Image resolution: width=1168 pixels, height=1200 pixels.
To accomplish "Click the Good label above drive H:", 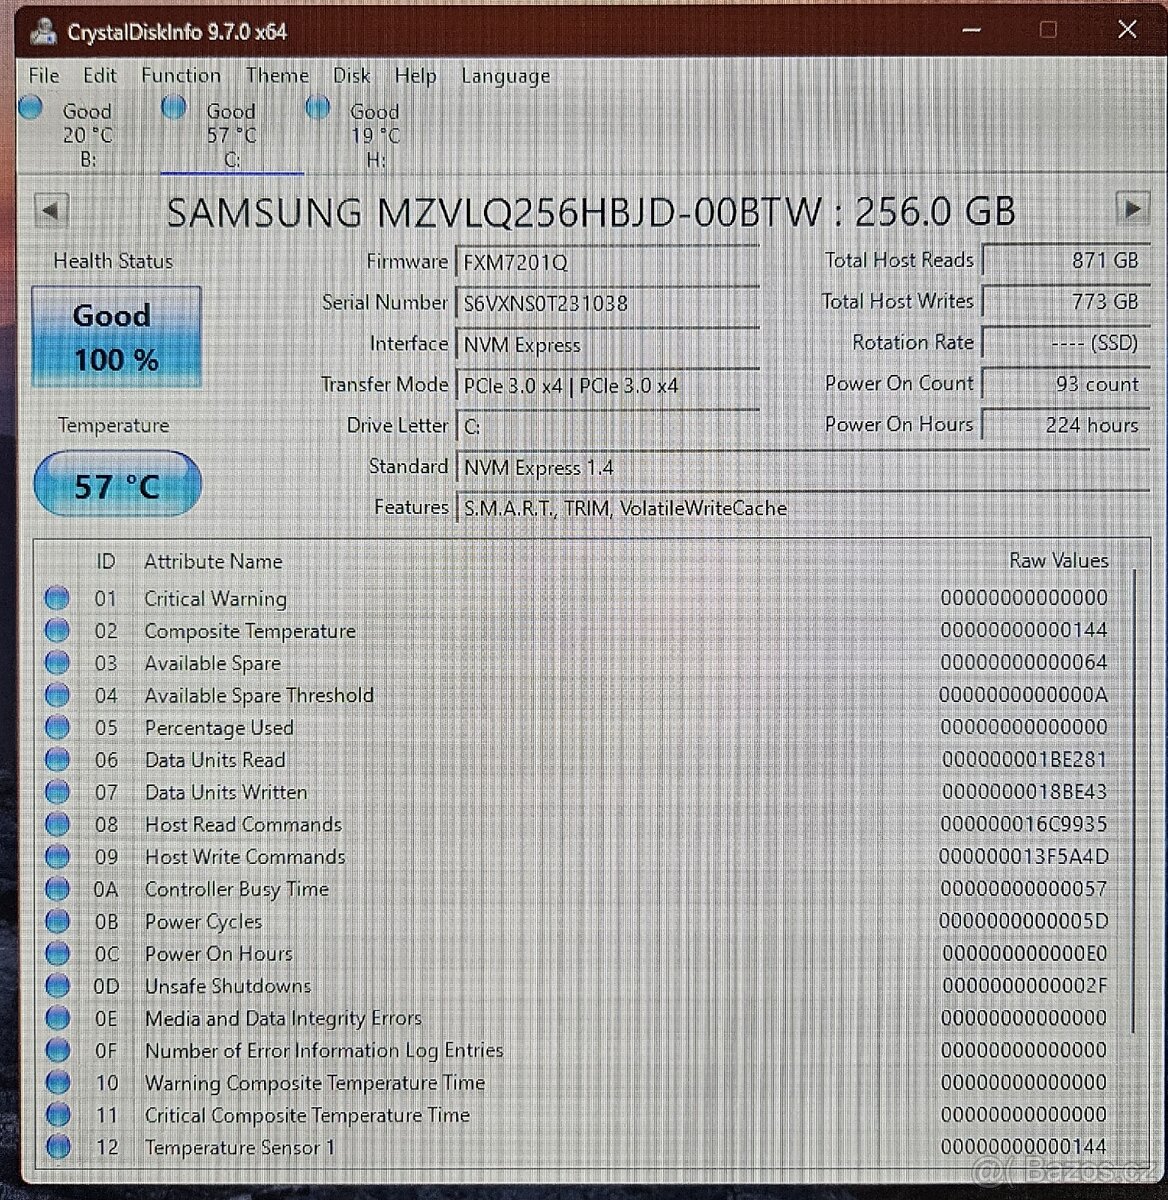I will click(373, 112).
